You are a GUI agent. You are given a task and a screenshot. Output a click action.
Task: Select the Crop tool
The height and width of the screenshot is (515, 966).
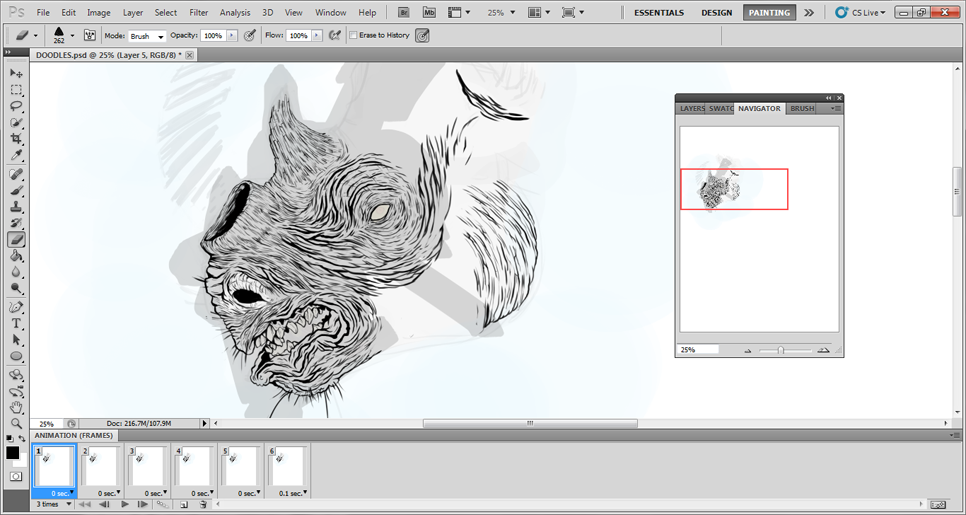(x=17, y=139)
